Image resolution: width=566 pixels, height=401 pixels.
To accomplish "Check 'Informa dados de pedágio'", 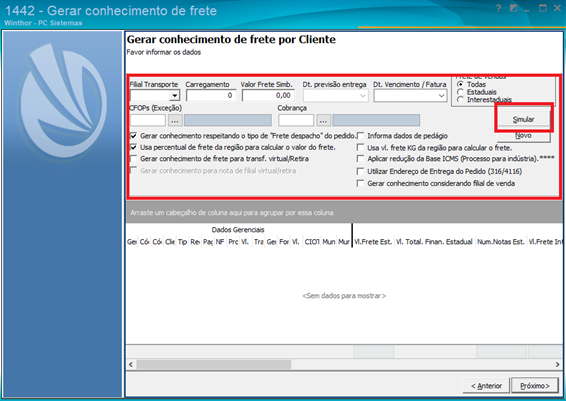I will 360,136.
